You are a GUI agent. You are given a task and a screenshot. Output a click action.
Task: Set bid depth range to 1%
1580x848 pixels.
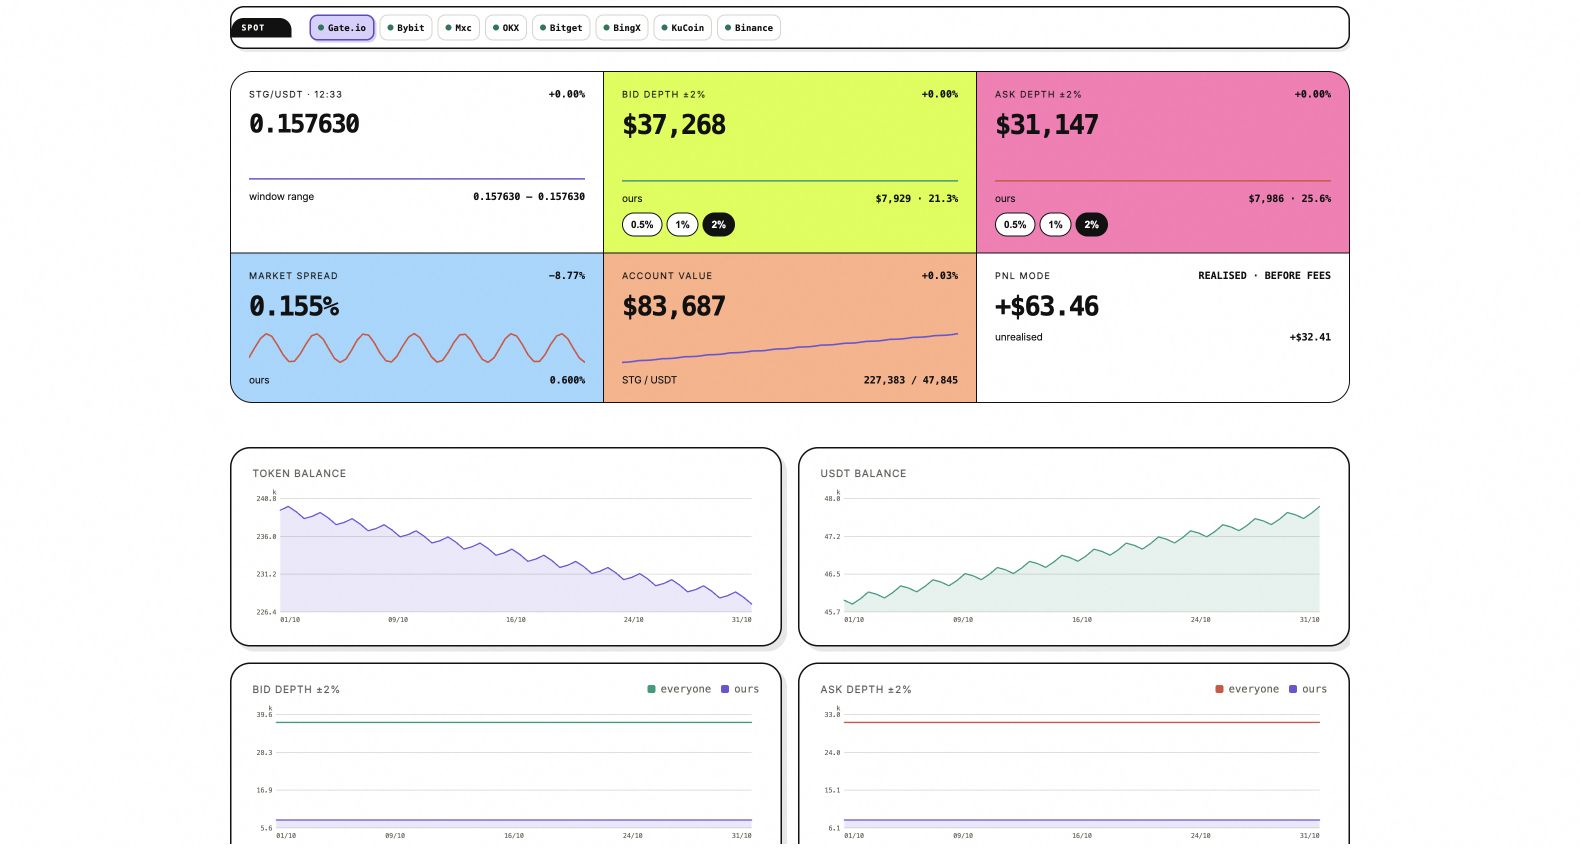tap(682, 225)
